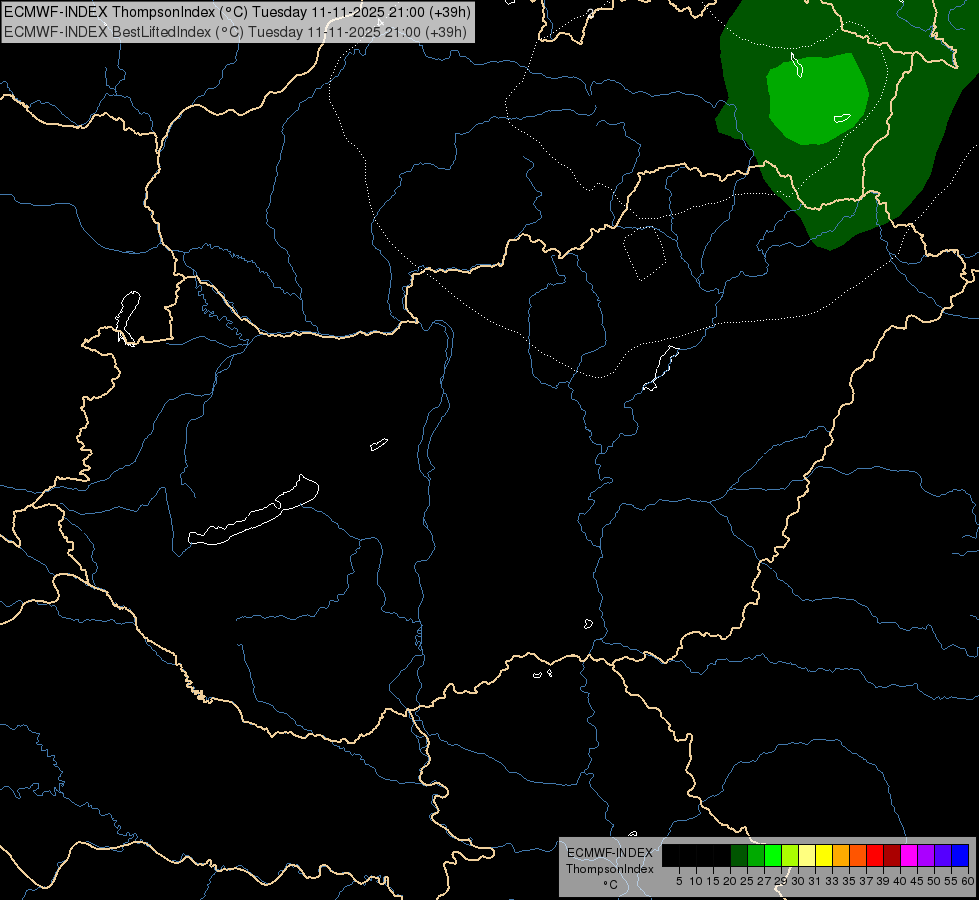The width and height of the screenshot is (979, 900).
Task: Click the legend value label 15
Action: tap(713, 881)
